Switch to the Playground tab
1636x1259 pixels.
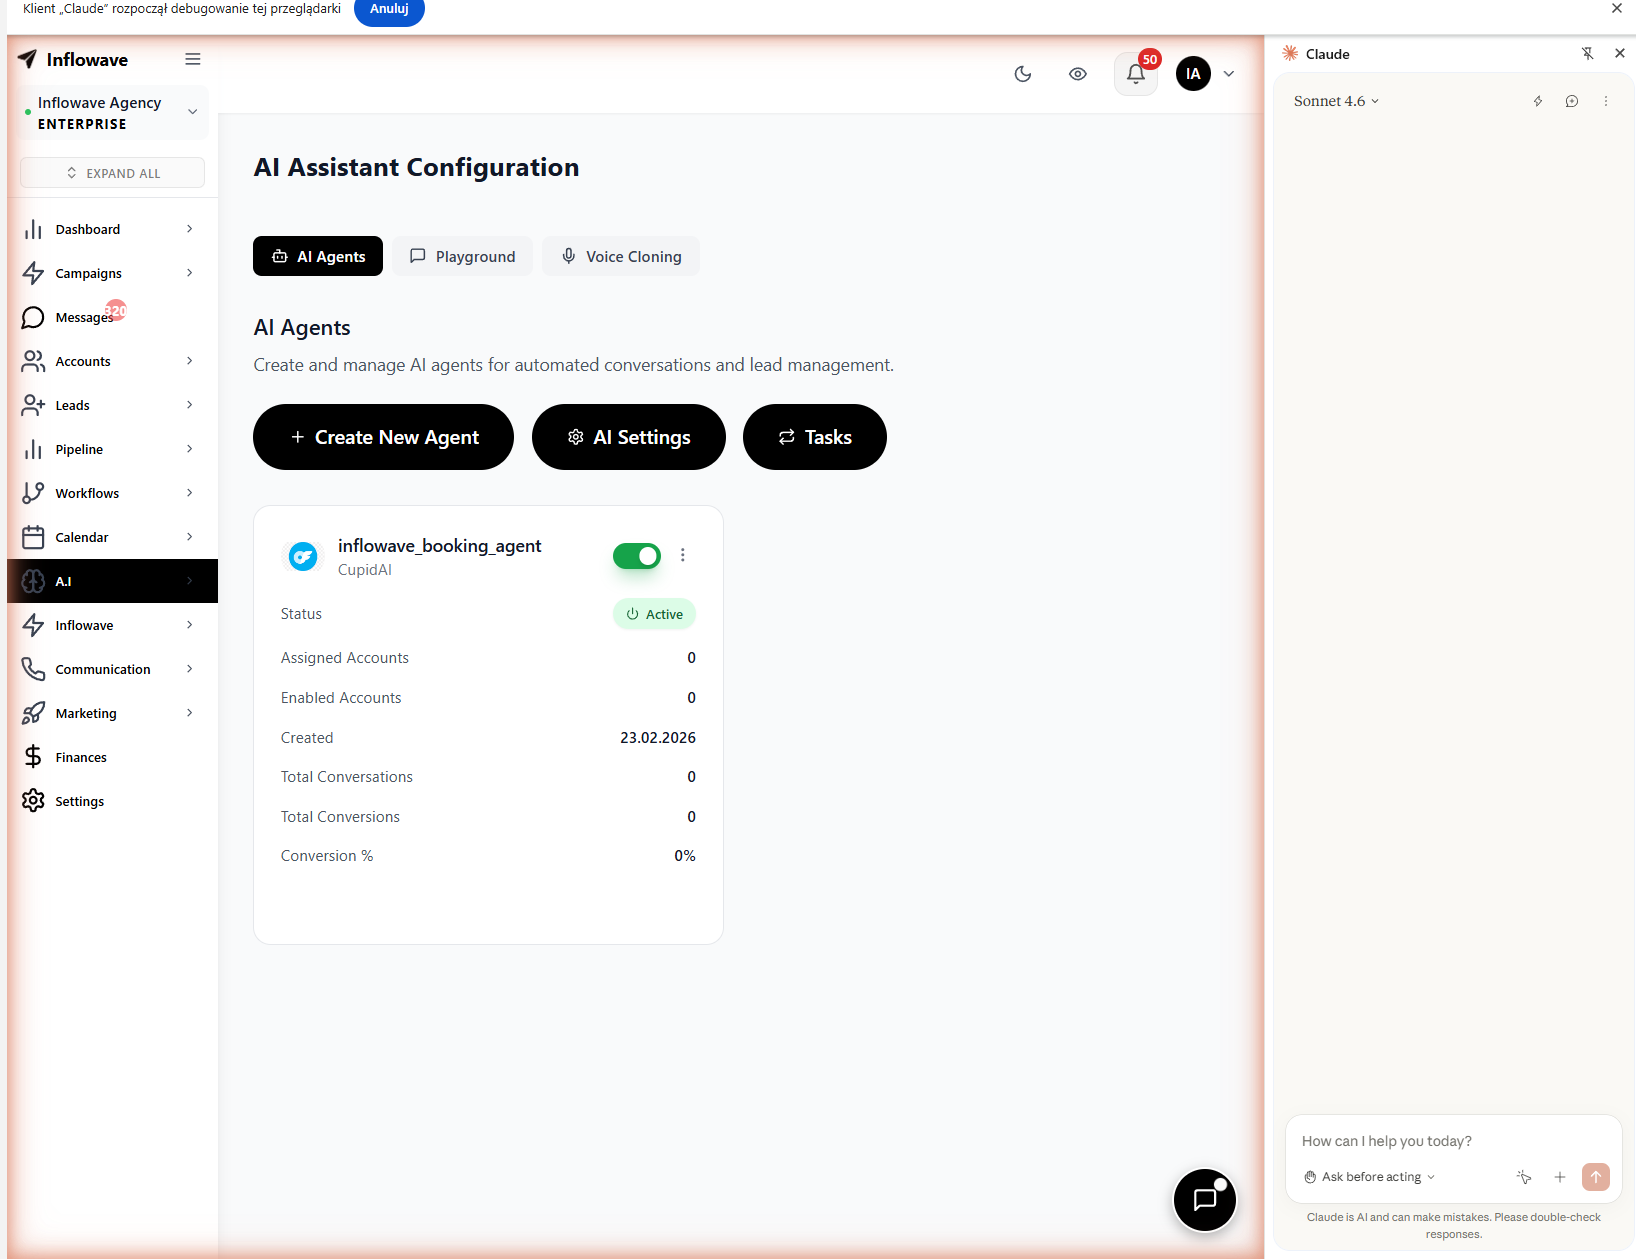[462, 256]
